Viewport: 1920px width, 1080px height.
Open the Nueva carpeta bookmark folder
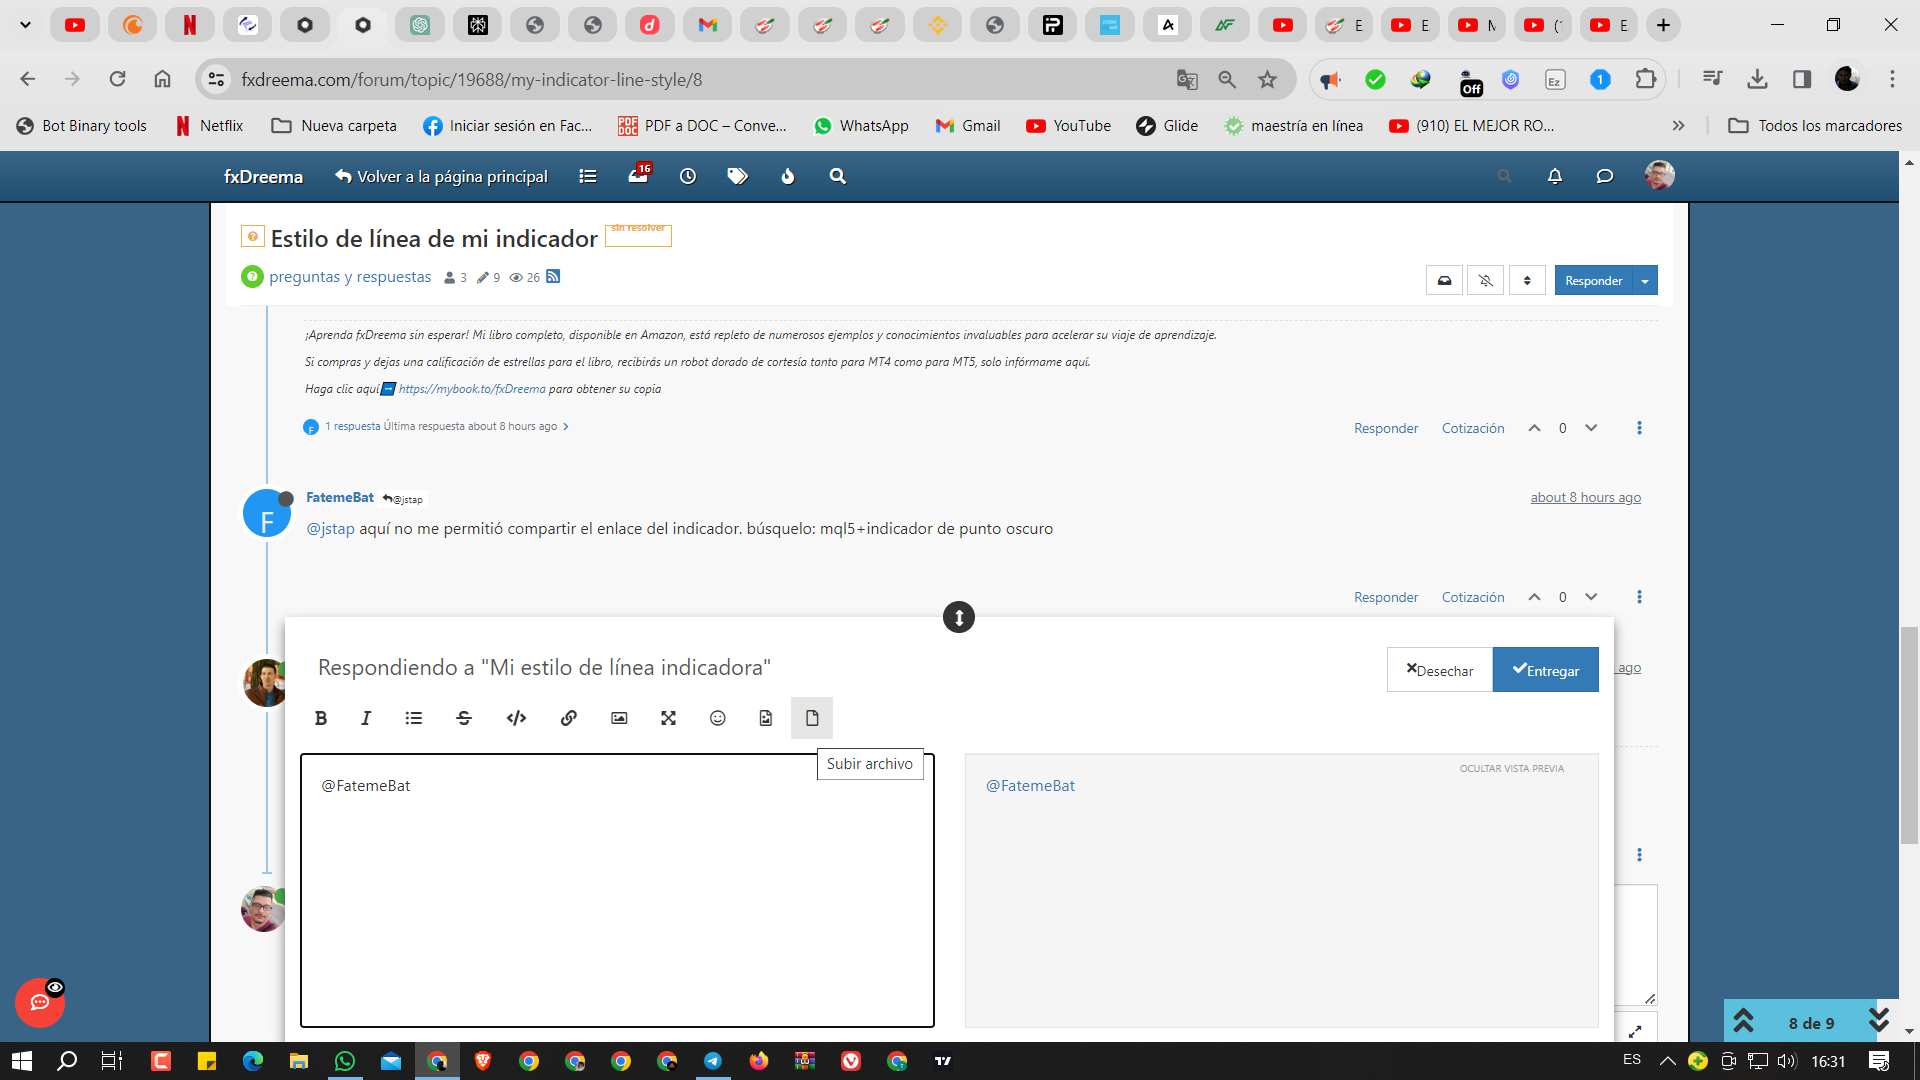[x=334, y=126]
